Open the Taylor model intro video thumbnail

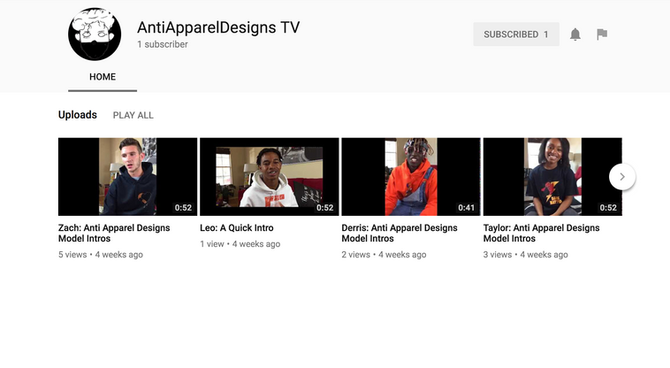(552, 177)
